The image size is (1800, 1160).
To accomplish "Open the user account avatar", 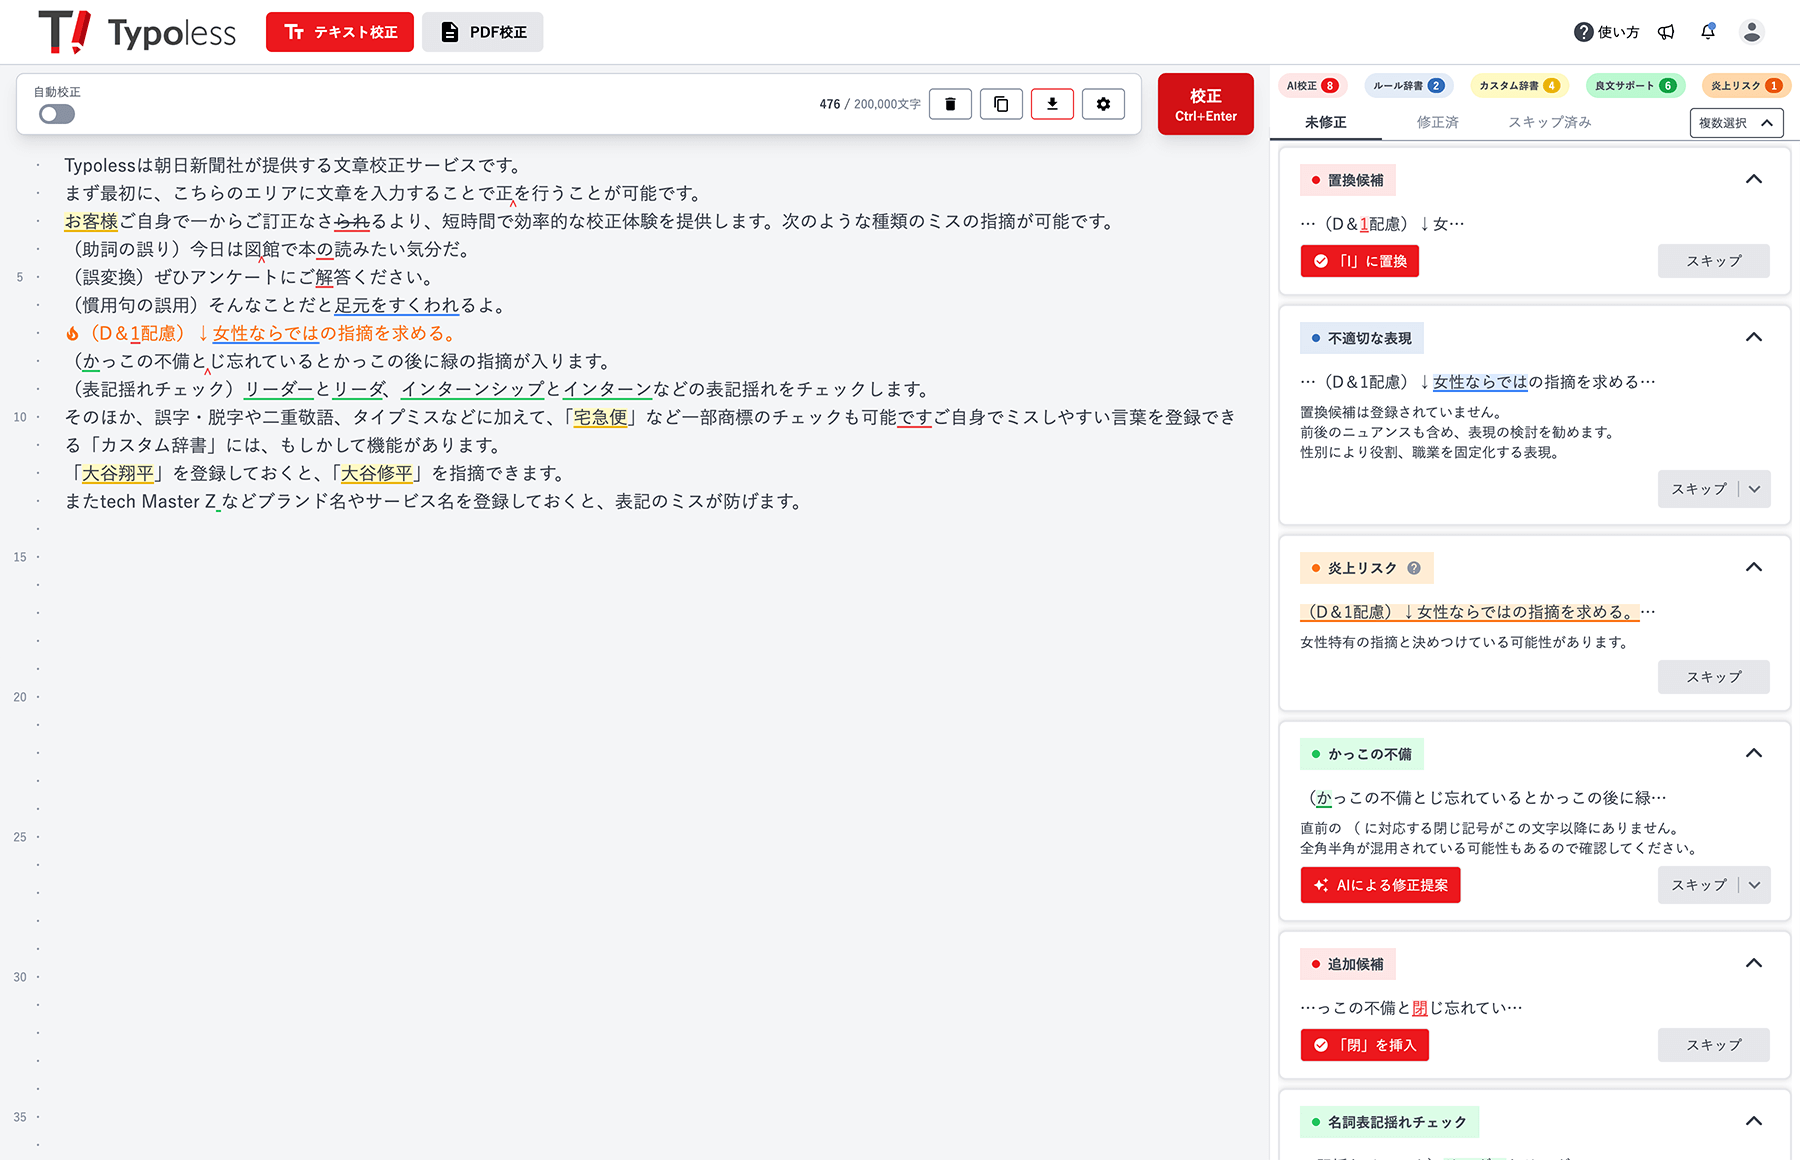I will (1751, 32).
